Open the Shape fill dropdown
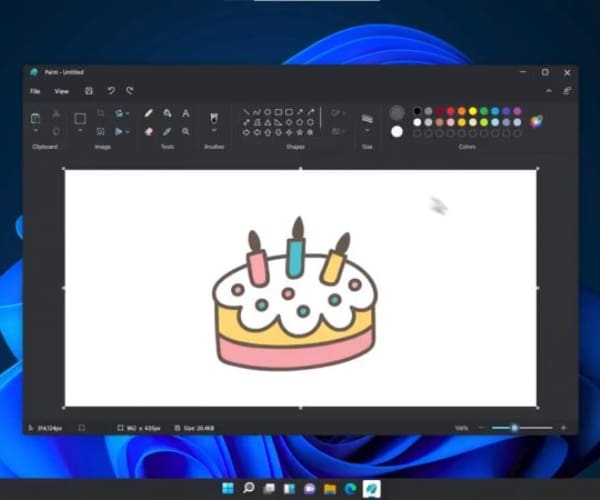Screen dimensions: 600x500 (x=338, y=132)
